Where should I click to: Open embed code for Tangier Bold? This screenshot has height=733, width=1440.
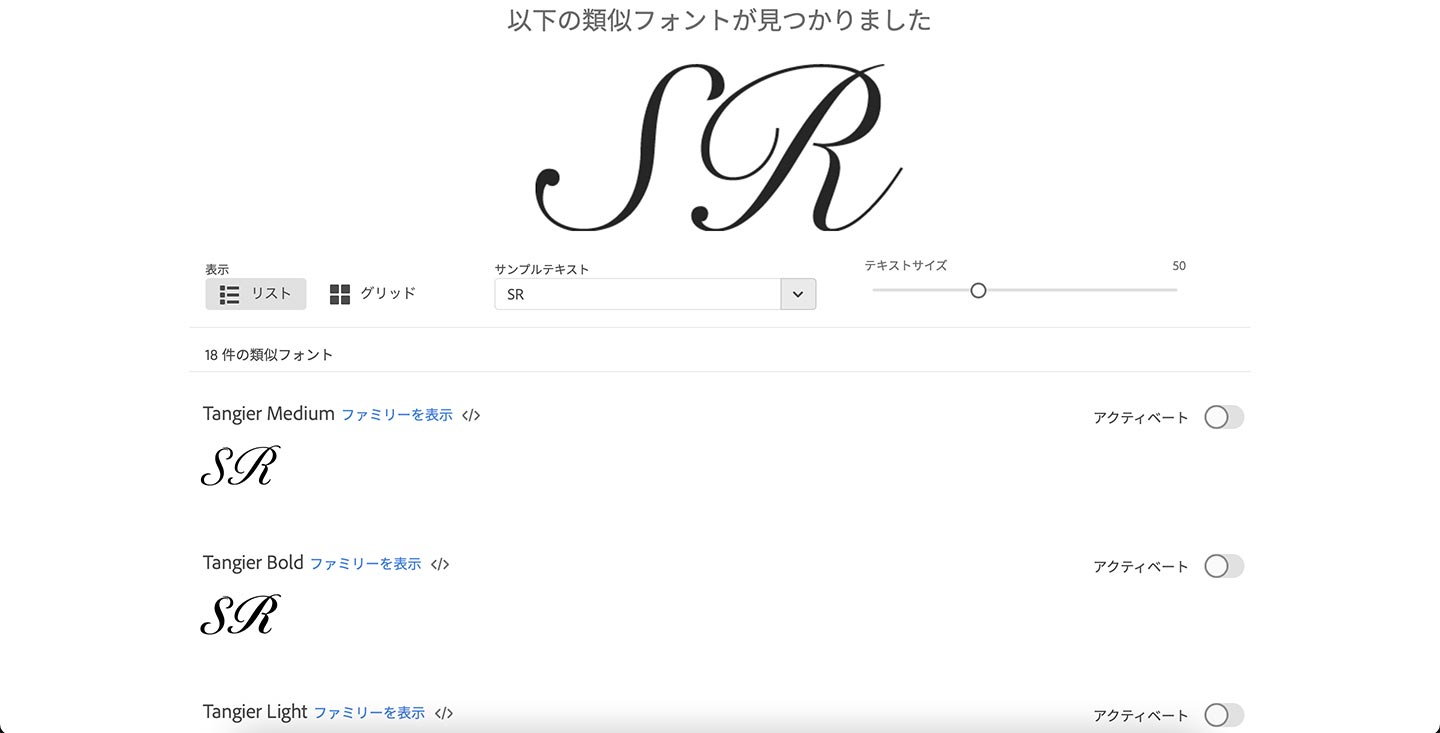coord(440,563)
